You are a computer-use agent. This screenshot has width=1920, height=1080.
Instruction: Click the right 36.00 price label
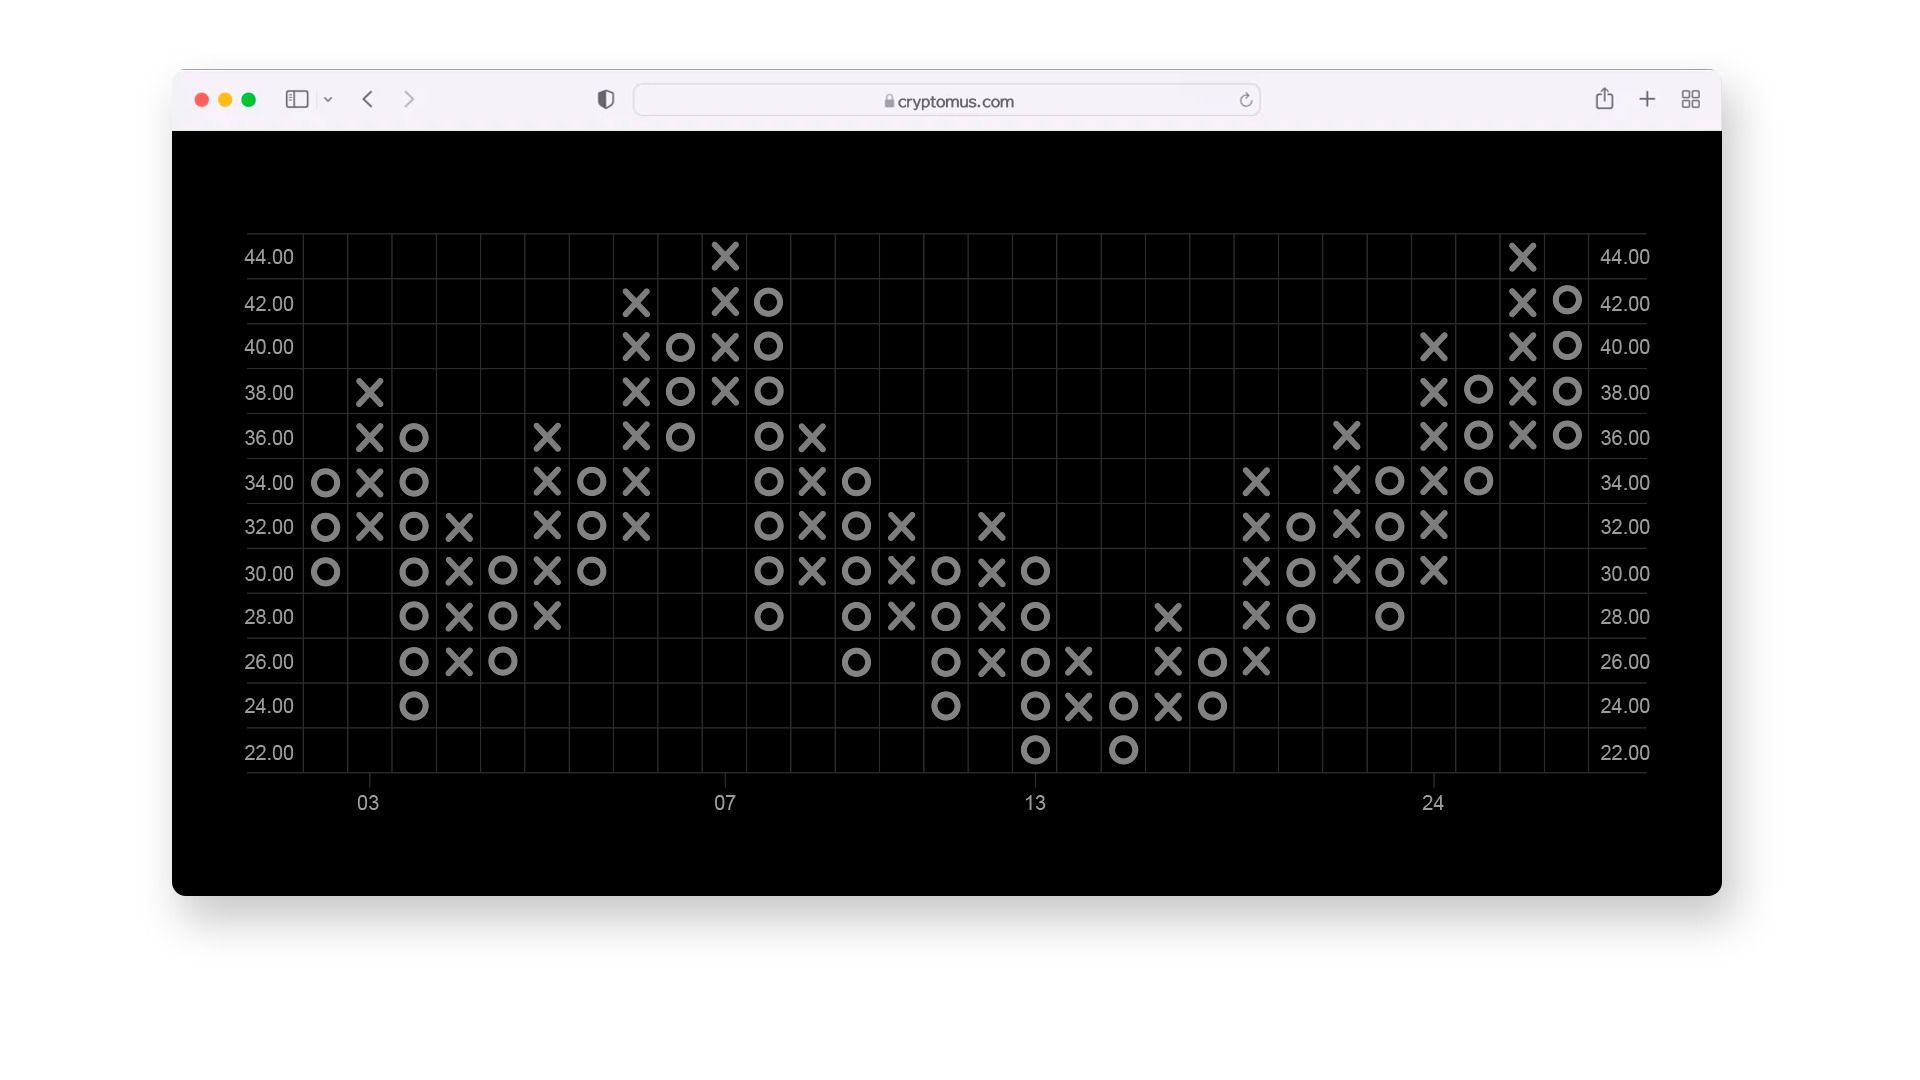(x=1624, y=438)
